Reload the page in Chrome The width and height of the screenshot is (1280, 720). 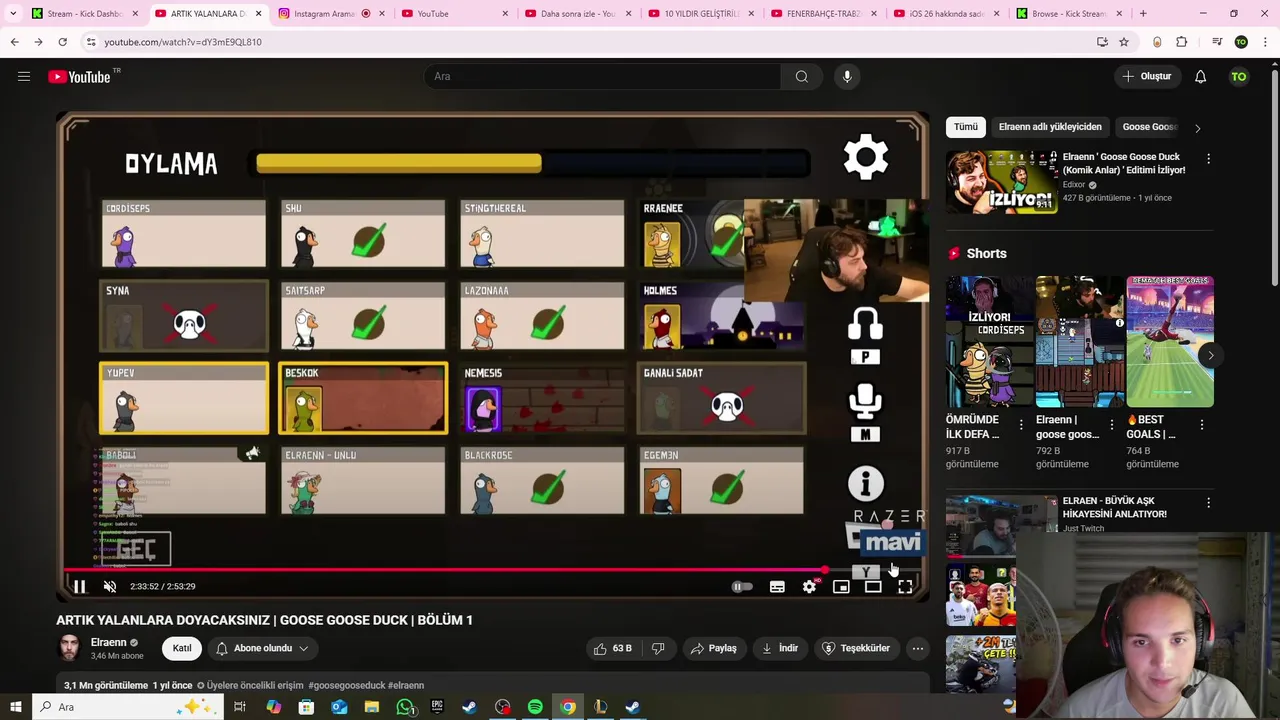(x=62, y=42)
